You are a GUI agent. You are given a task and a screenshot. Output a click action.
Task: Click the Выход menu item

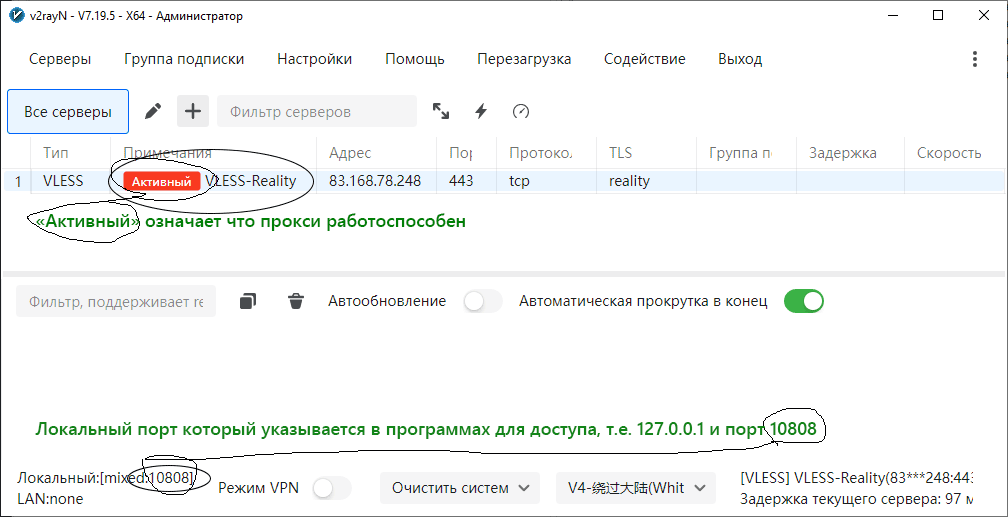tap(740, 59)
